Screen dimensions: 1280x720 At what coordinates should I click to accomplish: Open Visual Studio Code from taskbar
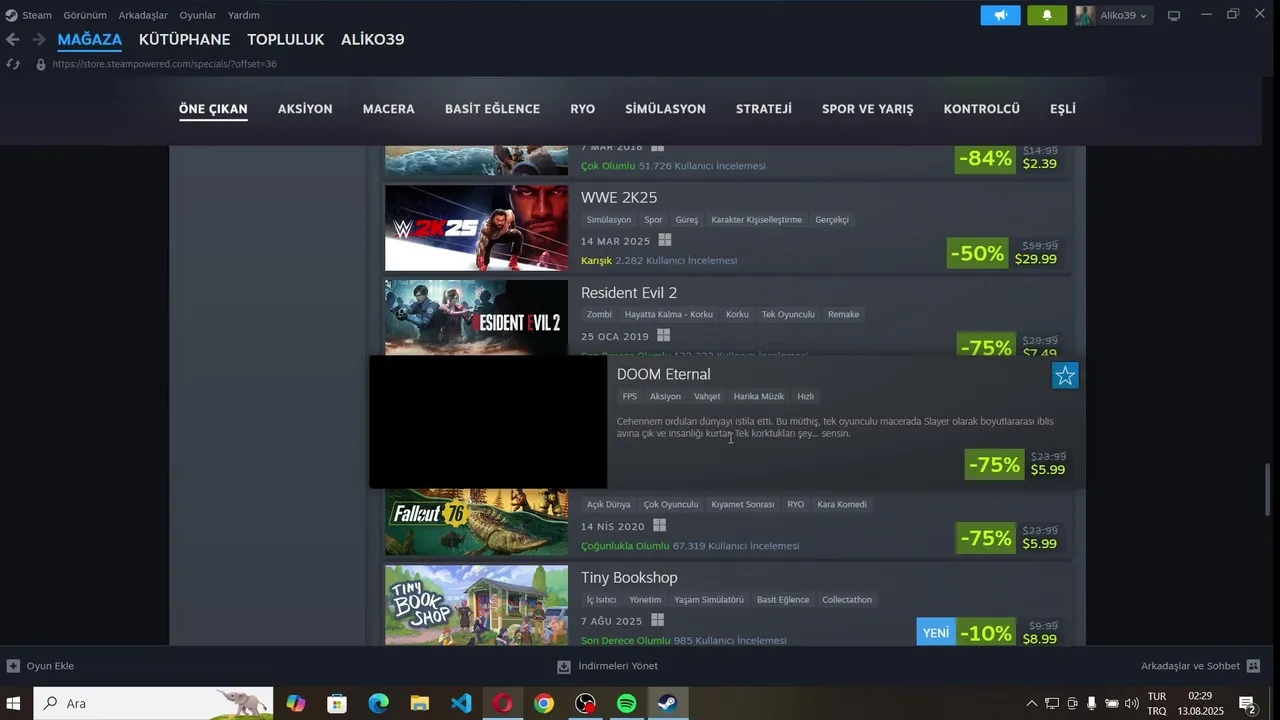[x=461, y=703]
